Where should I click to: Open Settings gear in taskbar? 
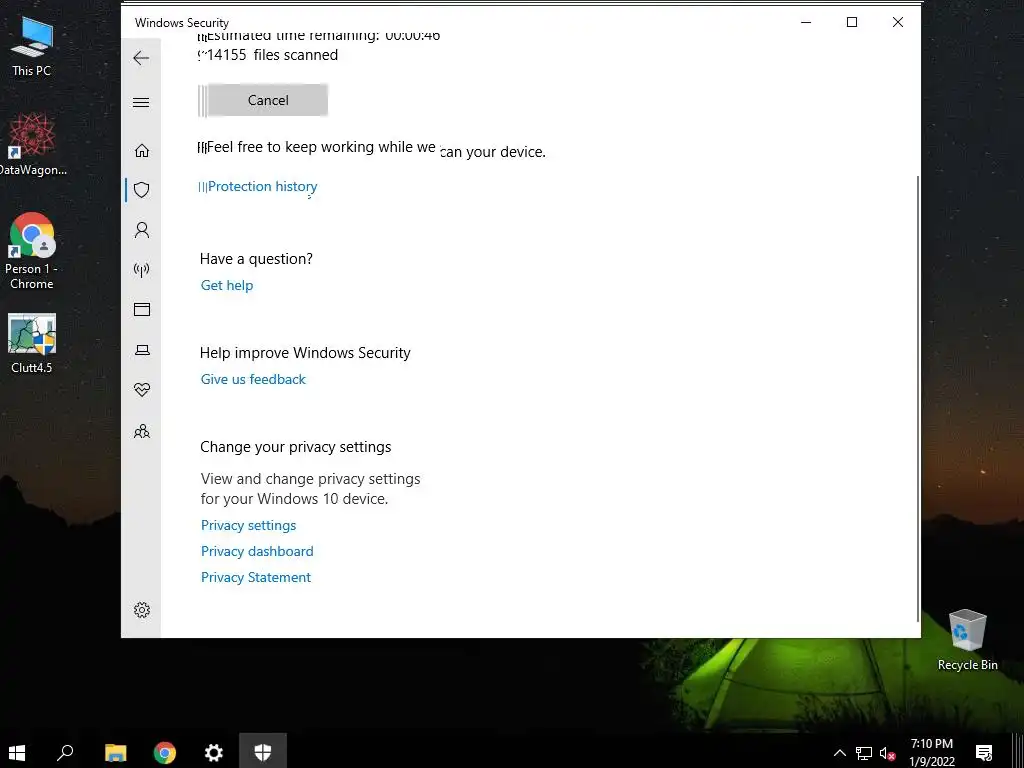pyautogui.click(x=214, y=752)
